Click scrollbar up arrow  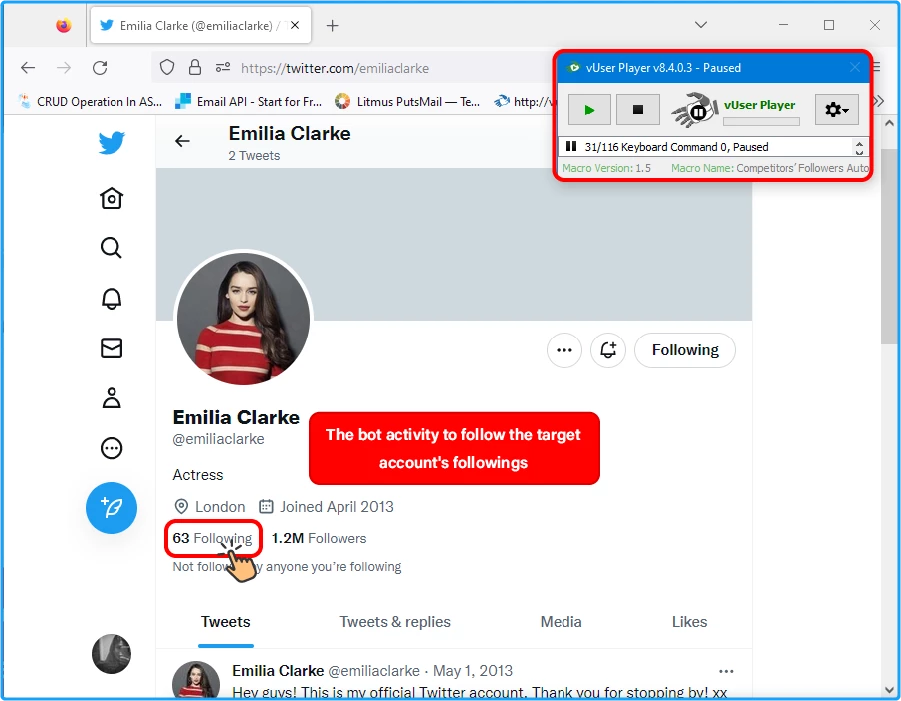tap(889, 123)
